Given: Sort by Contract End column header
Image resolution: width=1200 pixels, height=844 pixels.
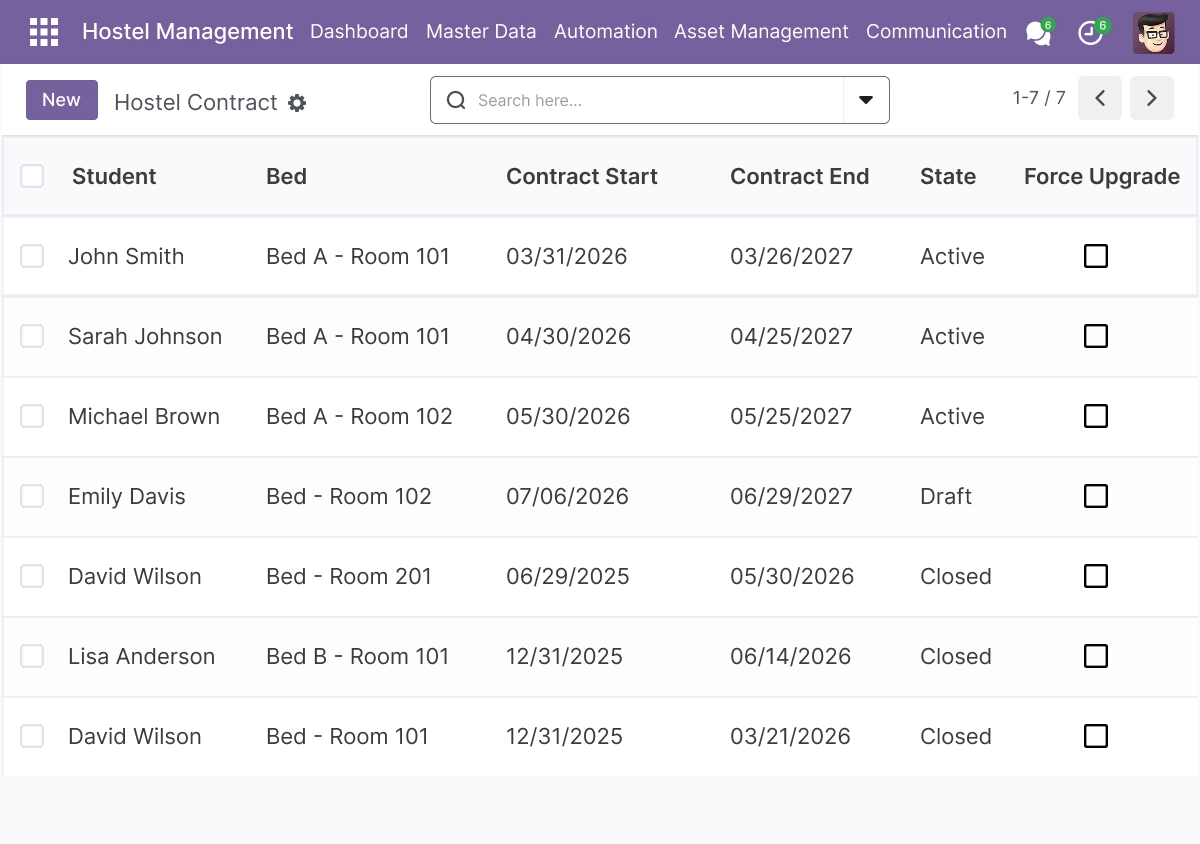Looking at the screenshot, I should 799,176.
